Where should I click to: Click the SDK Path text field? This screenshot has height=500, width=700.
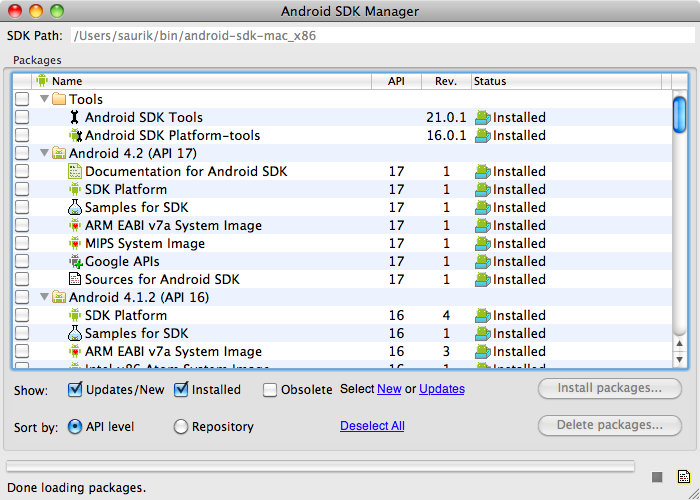point(383,35)
